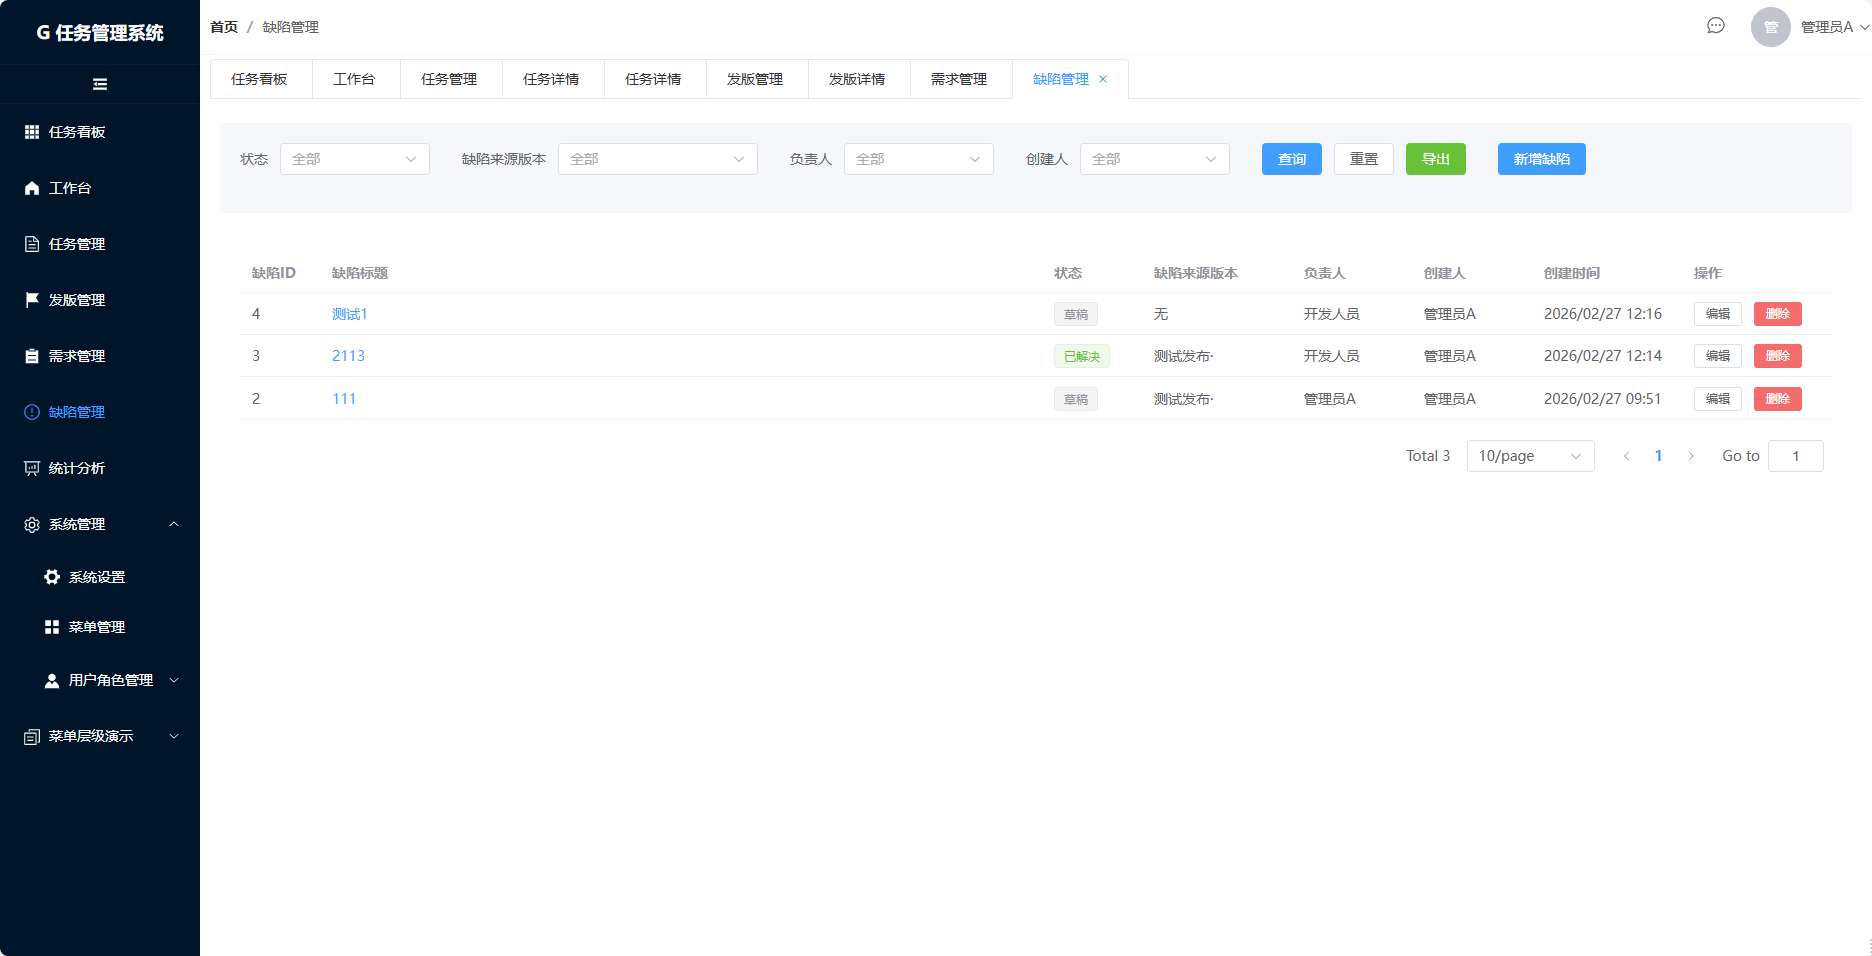Select page 1 in pagination
Image resolution: width=1872 pixels, height=956 pixels.
(x=1658, y=456)
